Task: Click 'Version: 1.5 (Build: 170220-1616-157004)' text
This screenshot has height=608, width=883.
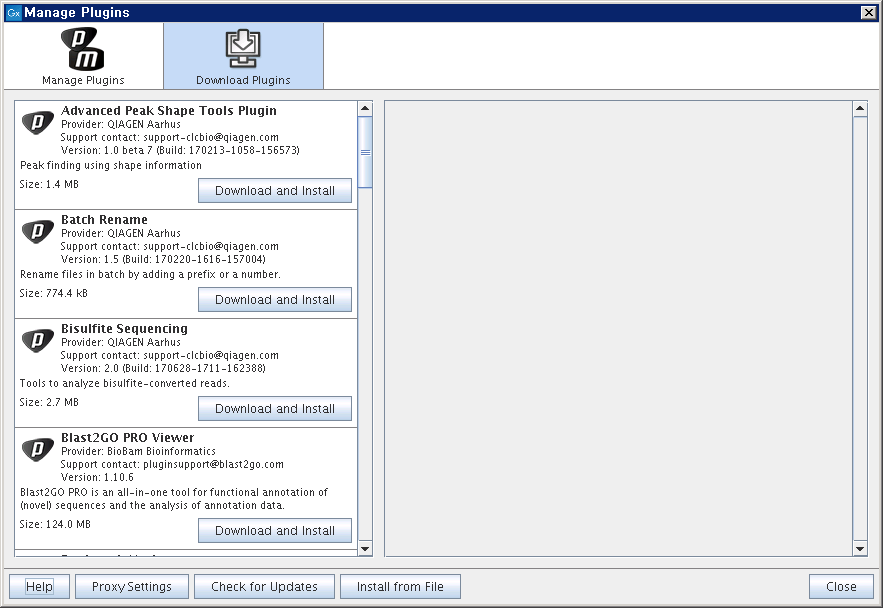Action: pos(163,260)
